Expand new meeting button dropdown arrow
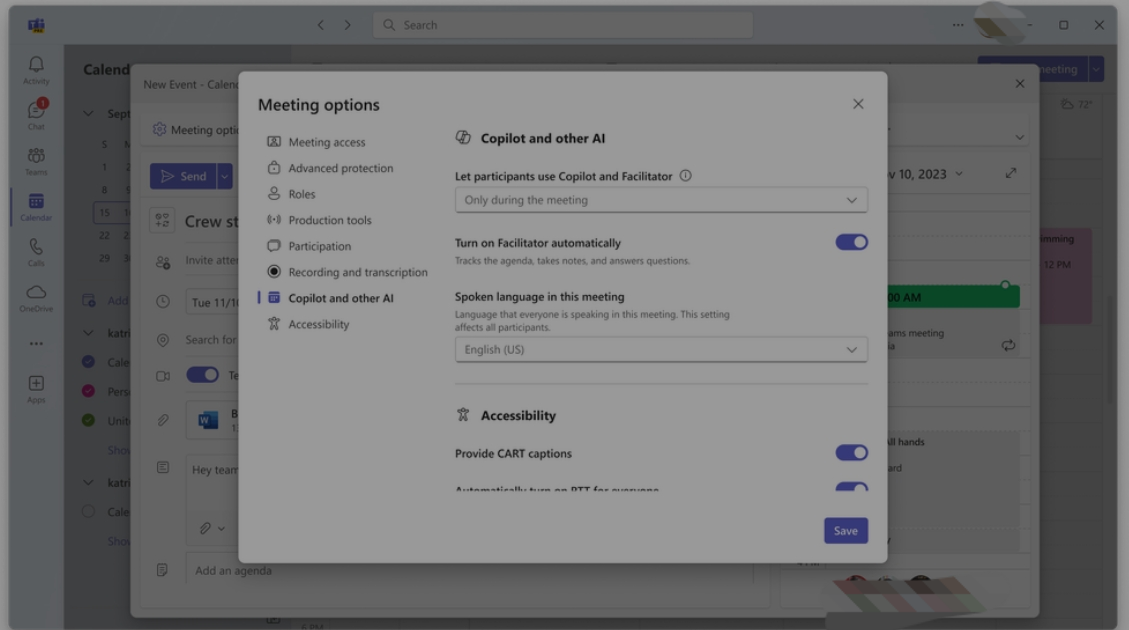 tap(1096, 70)
